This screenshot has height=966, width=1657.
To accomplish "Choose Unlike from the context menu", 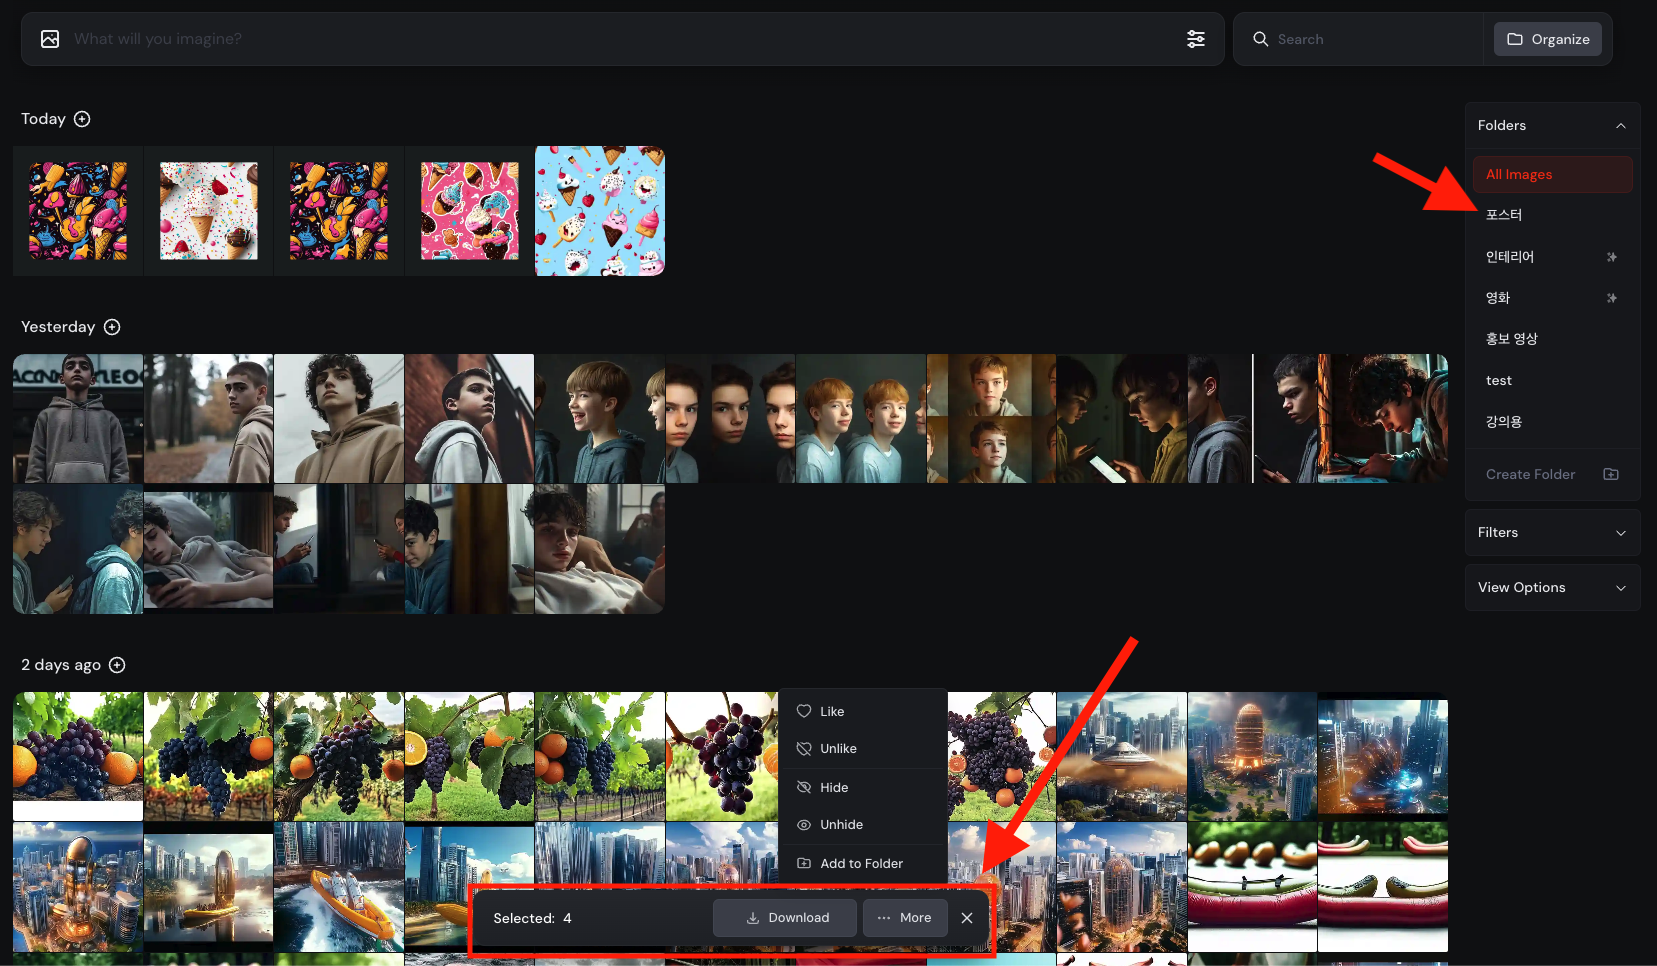I will pyautogui.click(x=863, y=748).
